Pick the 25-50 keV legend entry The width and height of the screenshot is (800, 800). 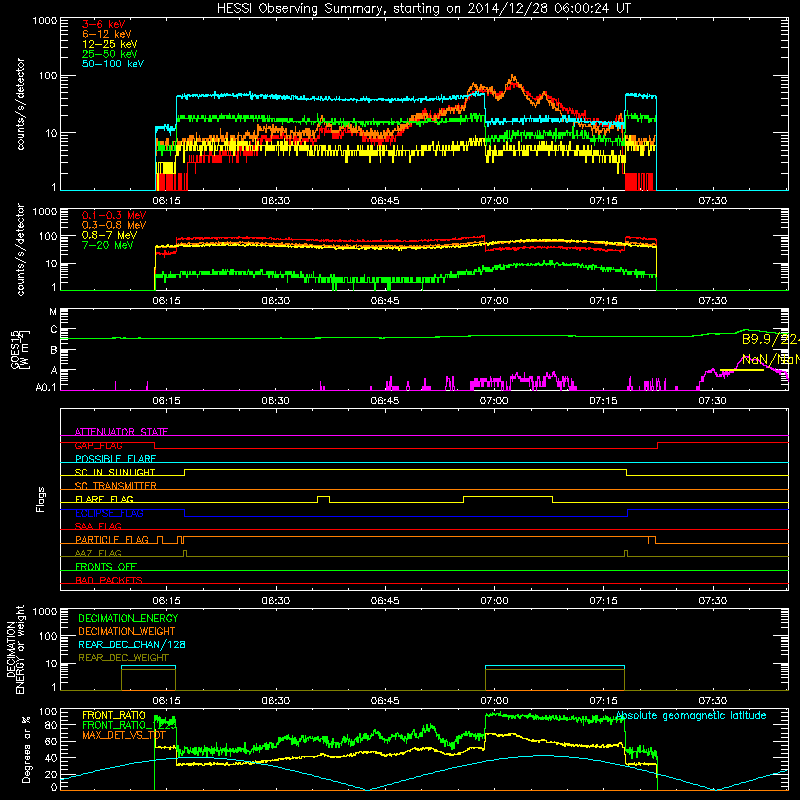(109, 54)
